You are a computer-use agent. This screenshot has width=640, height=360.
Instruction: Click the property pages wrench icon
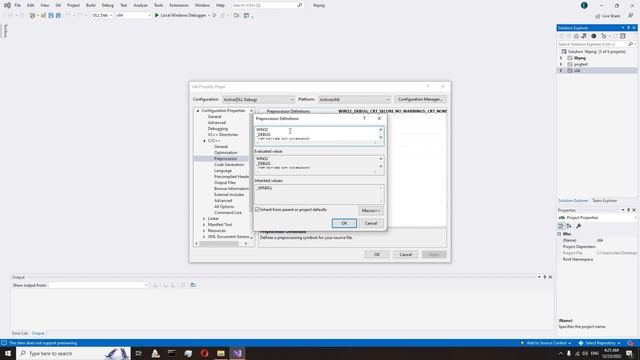pos(578,226)
